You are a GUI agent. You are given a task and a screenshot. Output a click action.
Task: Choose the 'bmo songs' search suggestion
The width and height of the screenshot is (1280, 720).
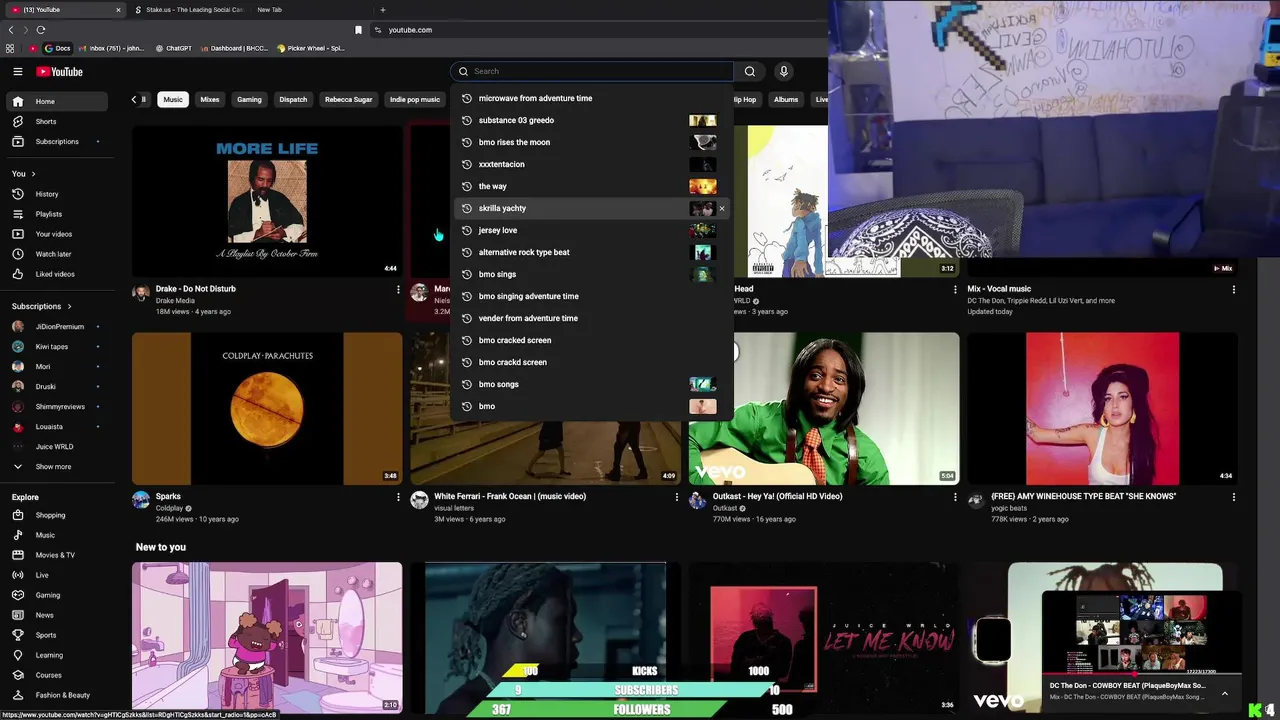click(x=591, y=384)
